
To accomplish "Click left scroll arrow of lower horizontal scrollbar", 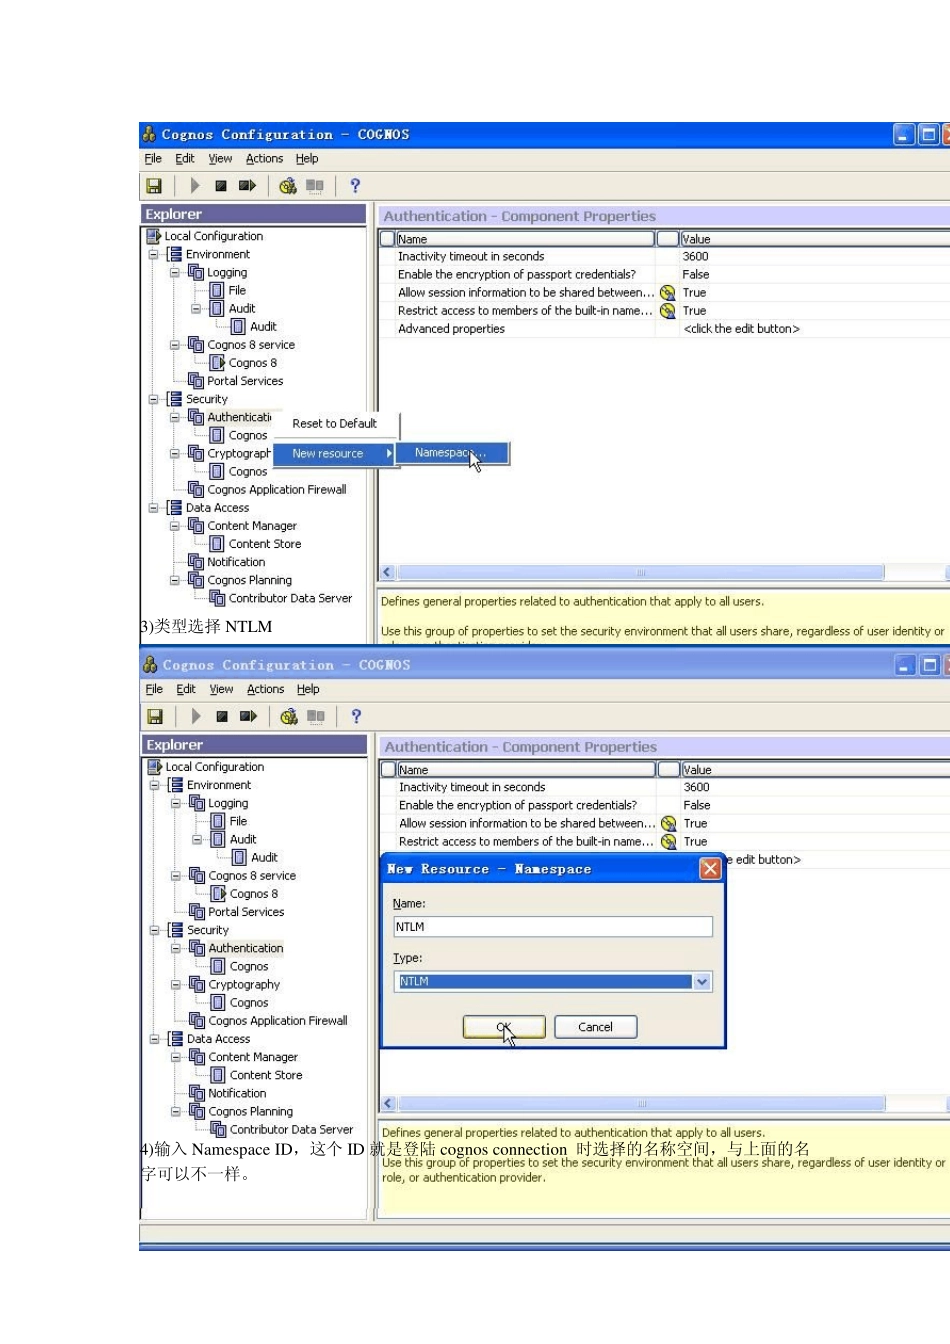I will [x=389, y=1104].
